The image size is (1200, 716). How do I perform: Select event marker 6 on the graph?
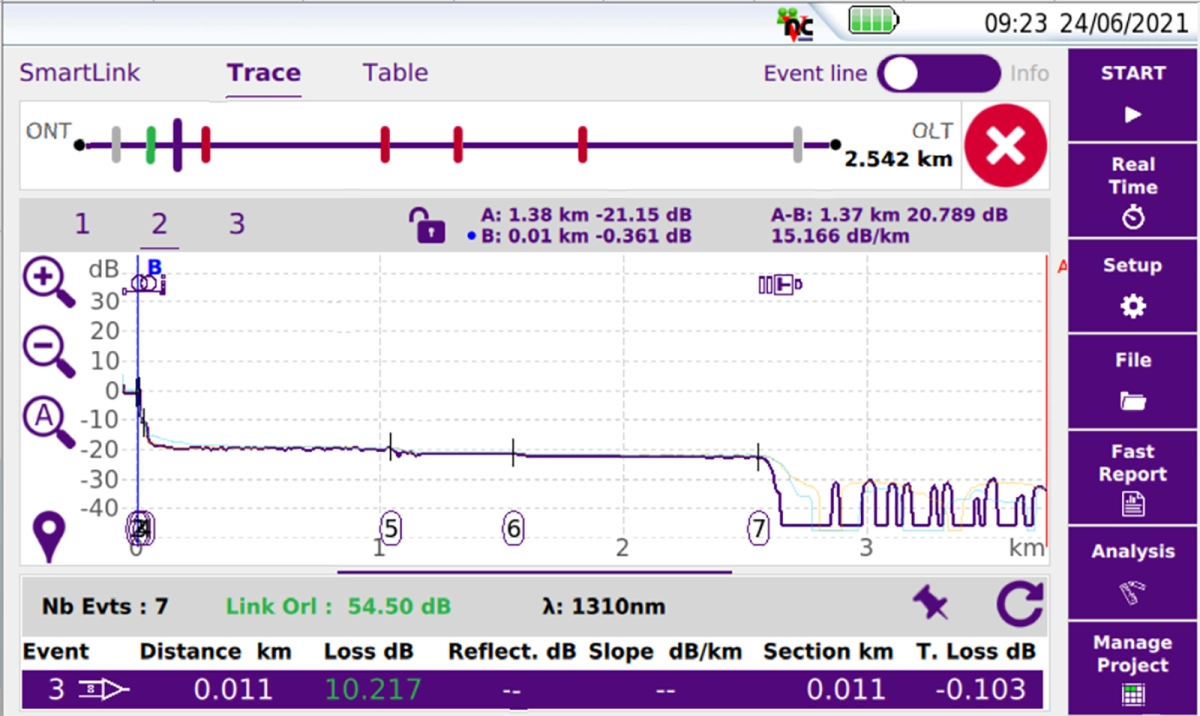pos(513,528)
